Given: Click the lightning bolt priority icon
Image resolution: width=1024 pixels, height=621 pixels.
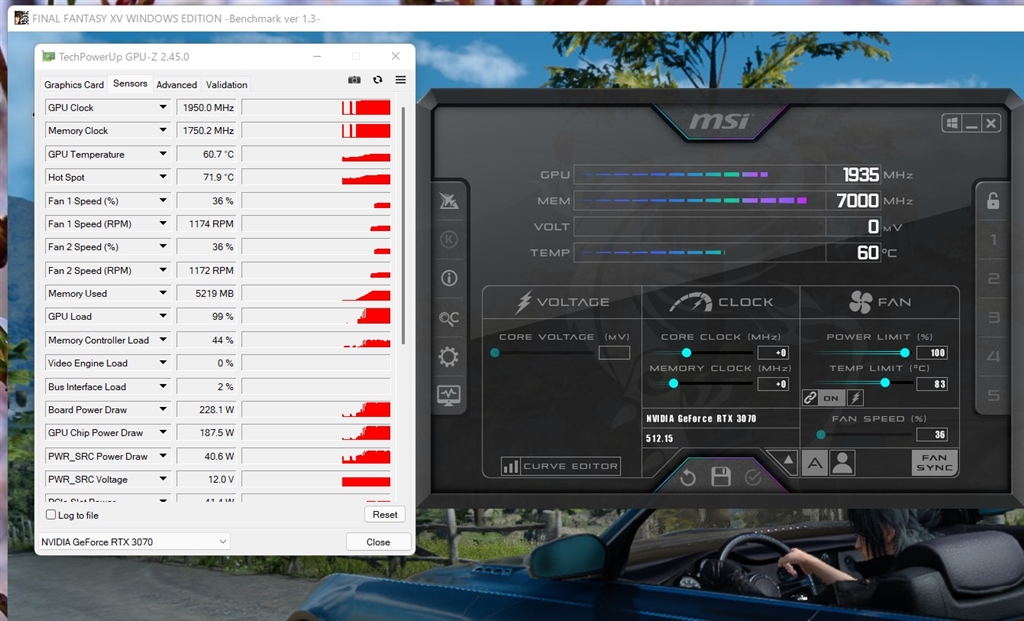Looking at the screenshot, I should (x=855, y=398).
